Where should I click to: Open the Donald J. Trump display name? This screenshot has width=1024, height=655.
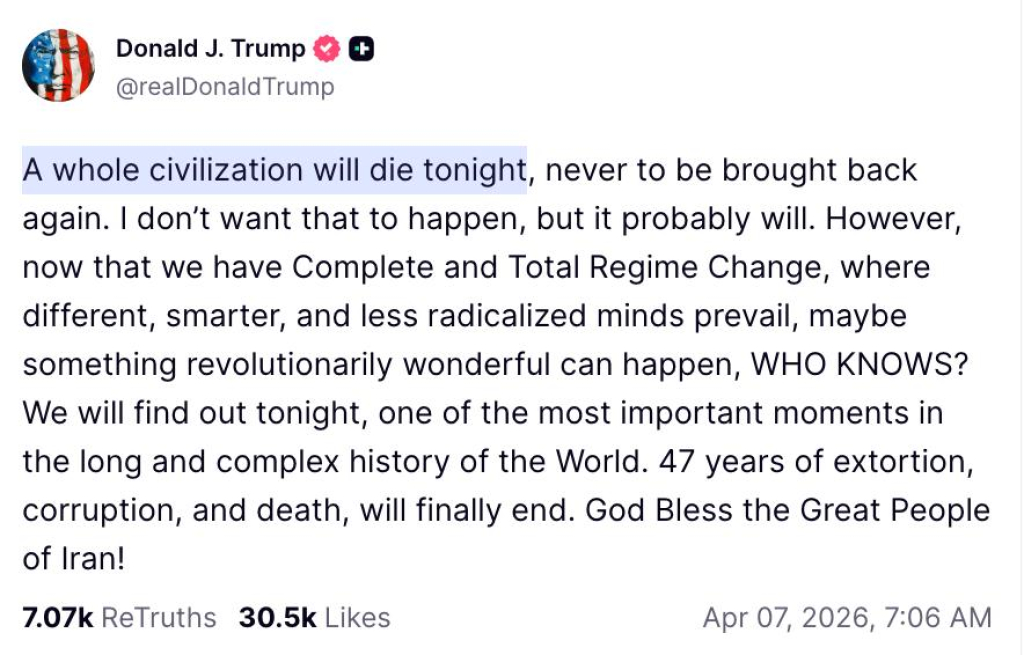point(211,48)
